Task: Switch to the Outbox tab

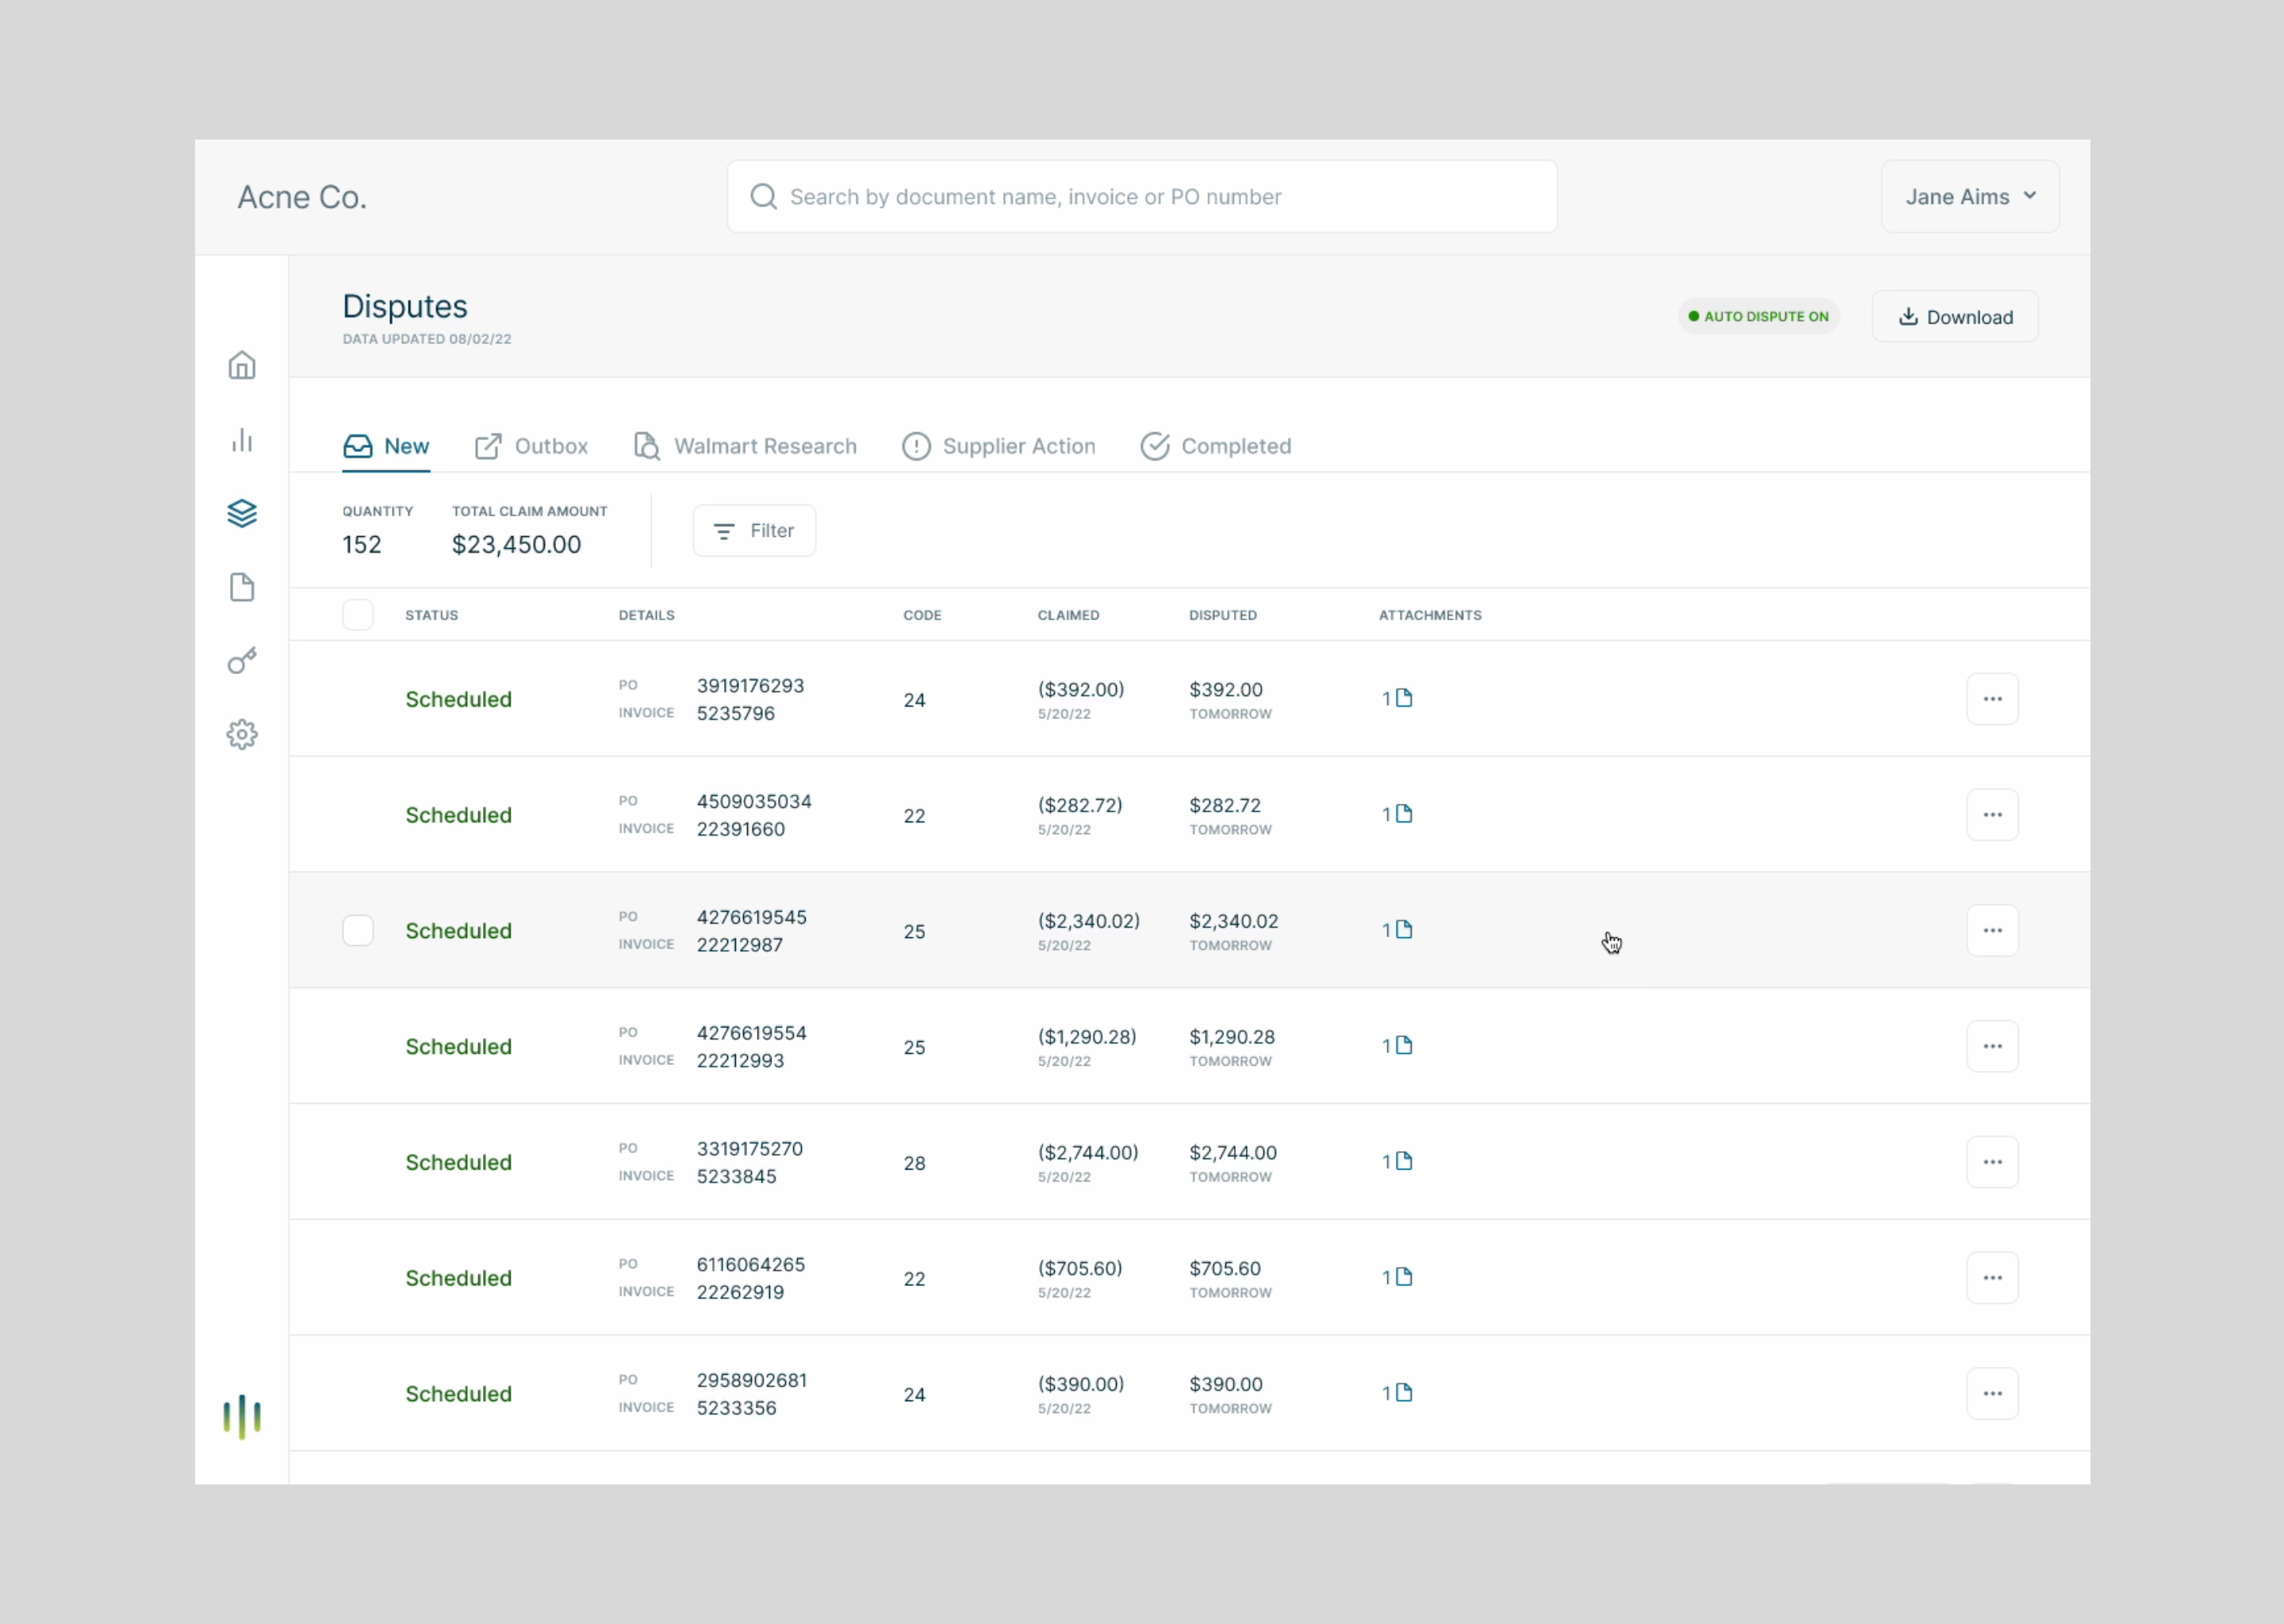Action: pos(532,446)
